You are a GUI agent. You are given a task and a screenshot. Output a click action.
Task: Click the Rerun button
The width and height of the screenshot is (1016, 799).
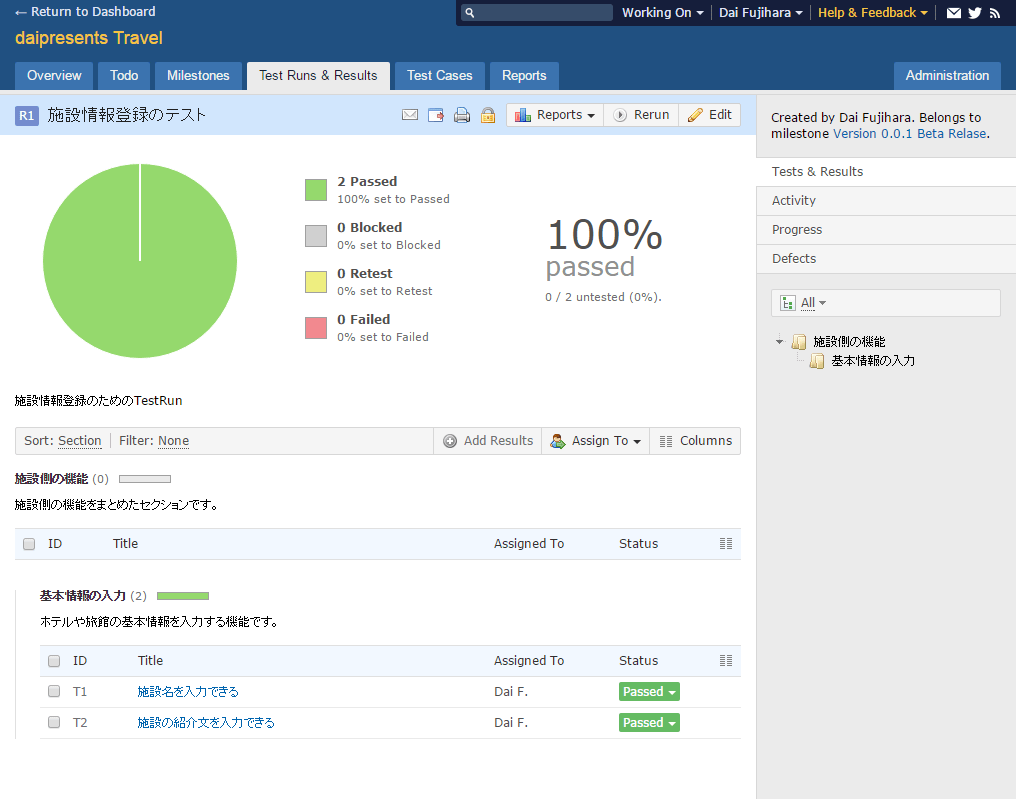[x=641, y=115]
